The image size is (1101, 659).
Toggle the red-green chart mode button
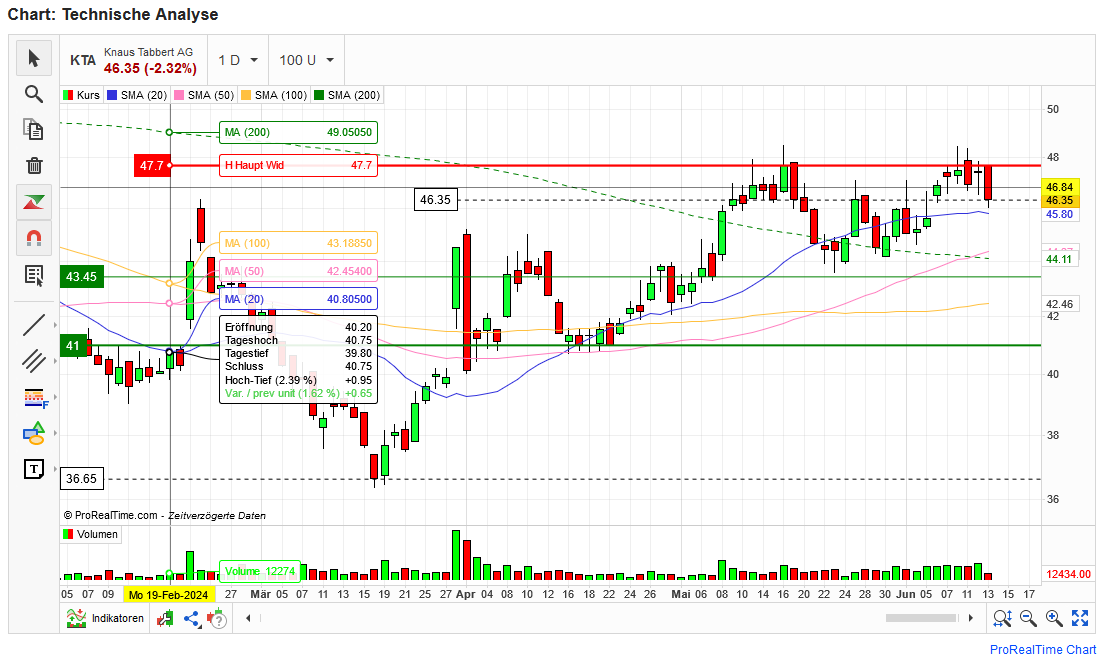(x=34, y=202)
